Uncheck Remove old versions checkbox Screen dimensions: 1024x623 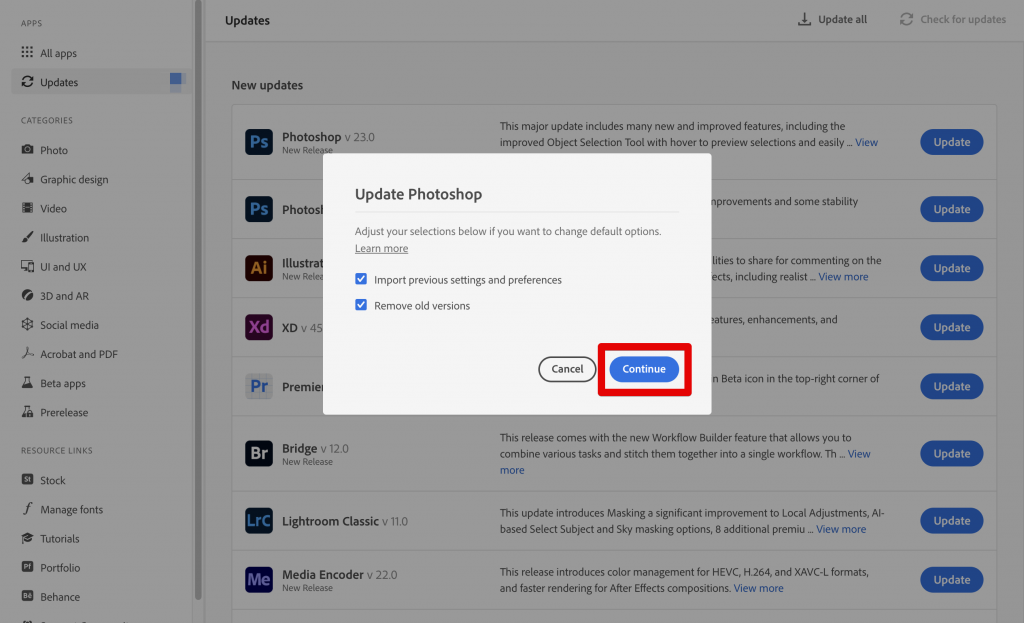click(x=360, y=305)
